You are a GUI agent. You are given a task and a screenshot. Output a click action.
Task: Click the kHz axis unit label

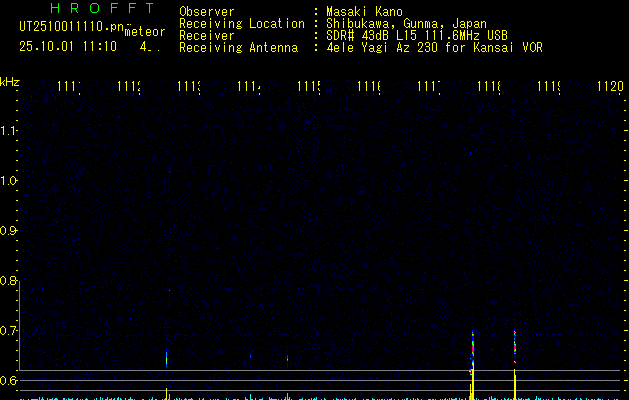[10, 82]
